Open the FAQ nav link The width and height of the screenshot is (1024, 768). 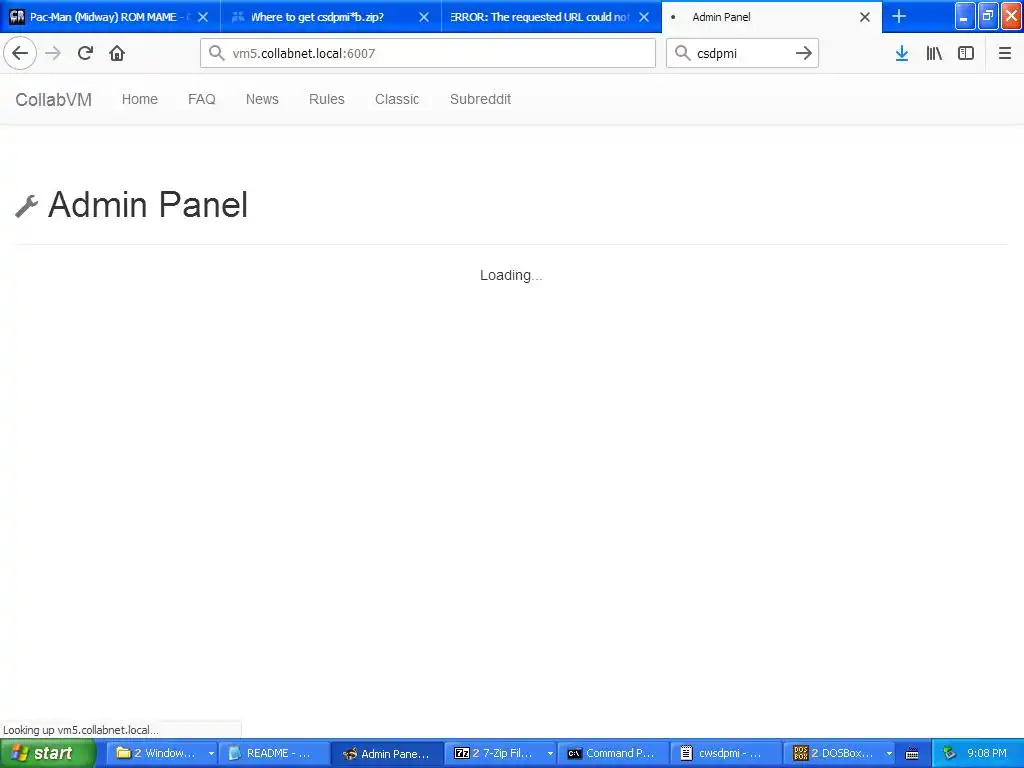pyautogui.click(x=202, y=99)
